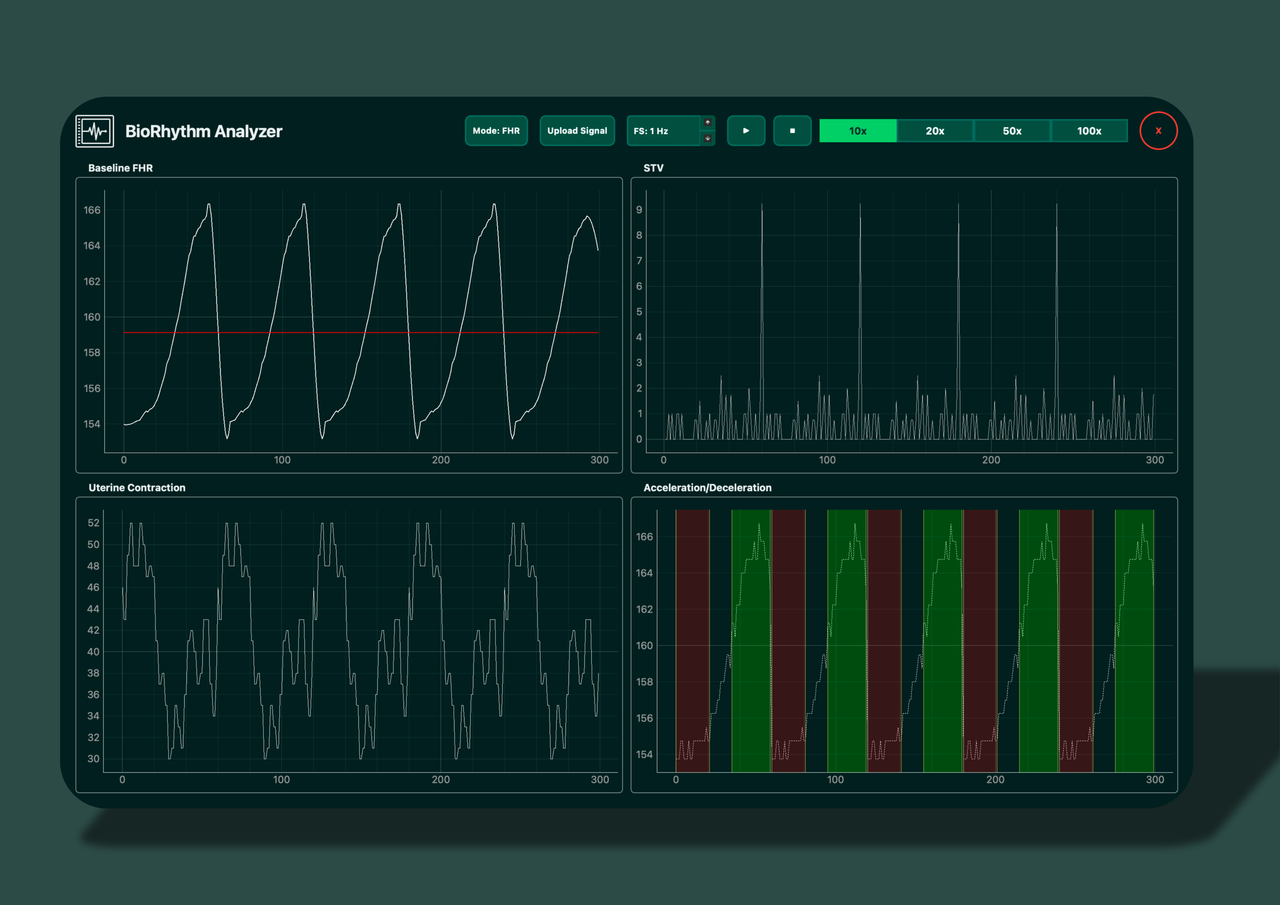
Task: Click the play triangle beside the stop control
Action: (746, 130)
